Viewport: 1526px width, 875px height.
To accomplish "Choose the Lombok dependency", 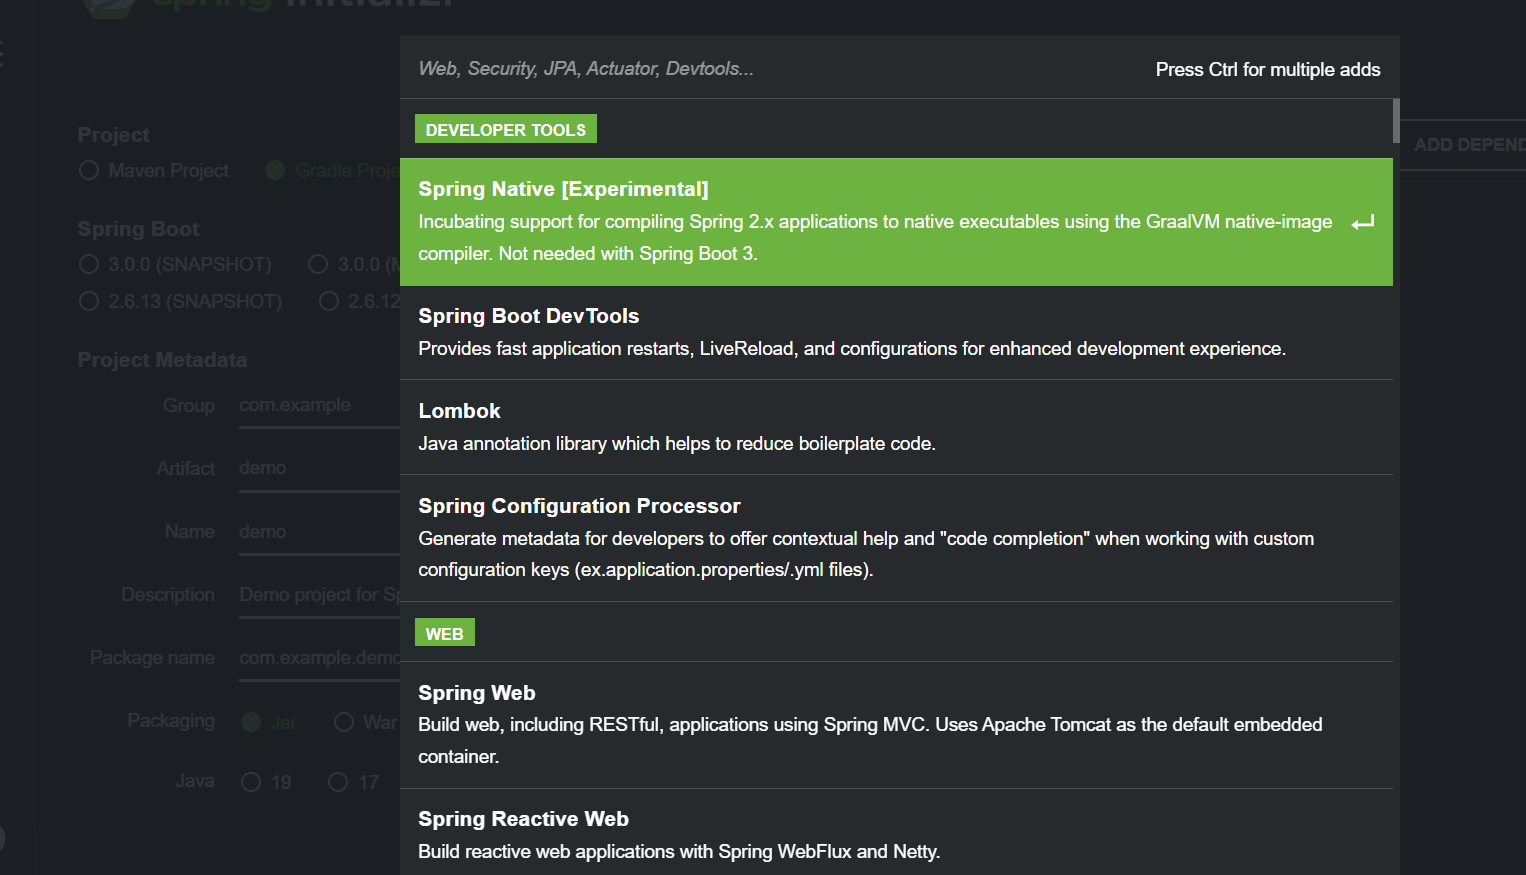I will coord(896,427).
